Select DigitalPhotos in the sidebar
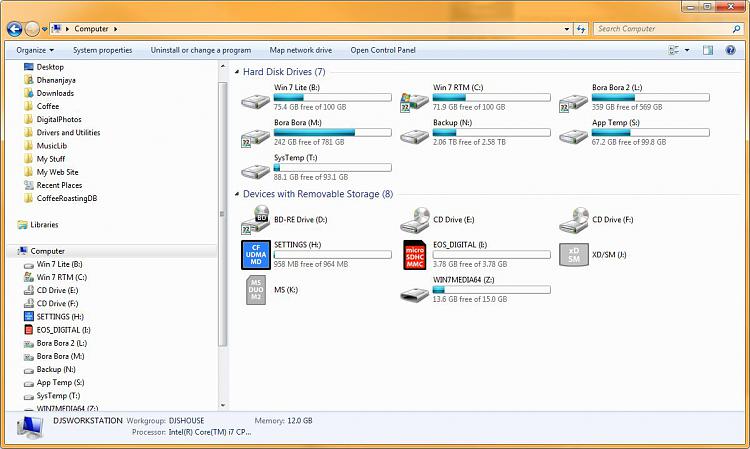 59,120
